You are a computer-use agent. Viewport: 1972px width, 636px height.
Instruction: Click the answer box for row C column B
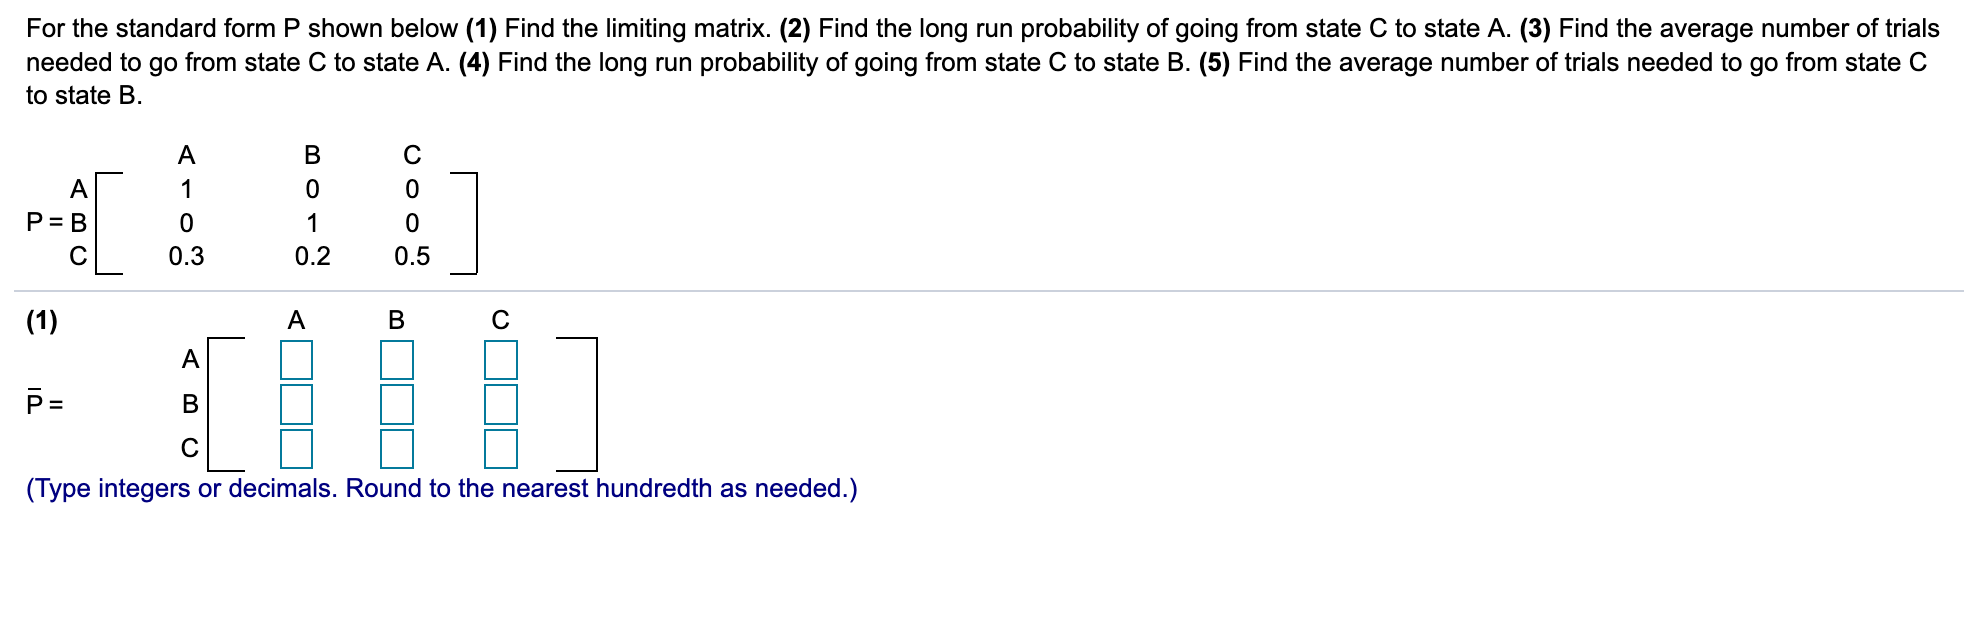pyautogui.click(x=396, y=449)
